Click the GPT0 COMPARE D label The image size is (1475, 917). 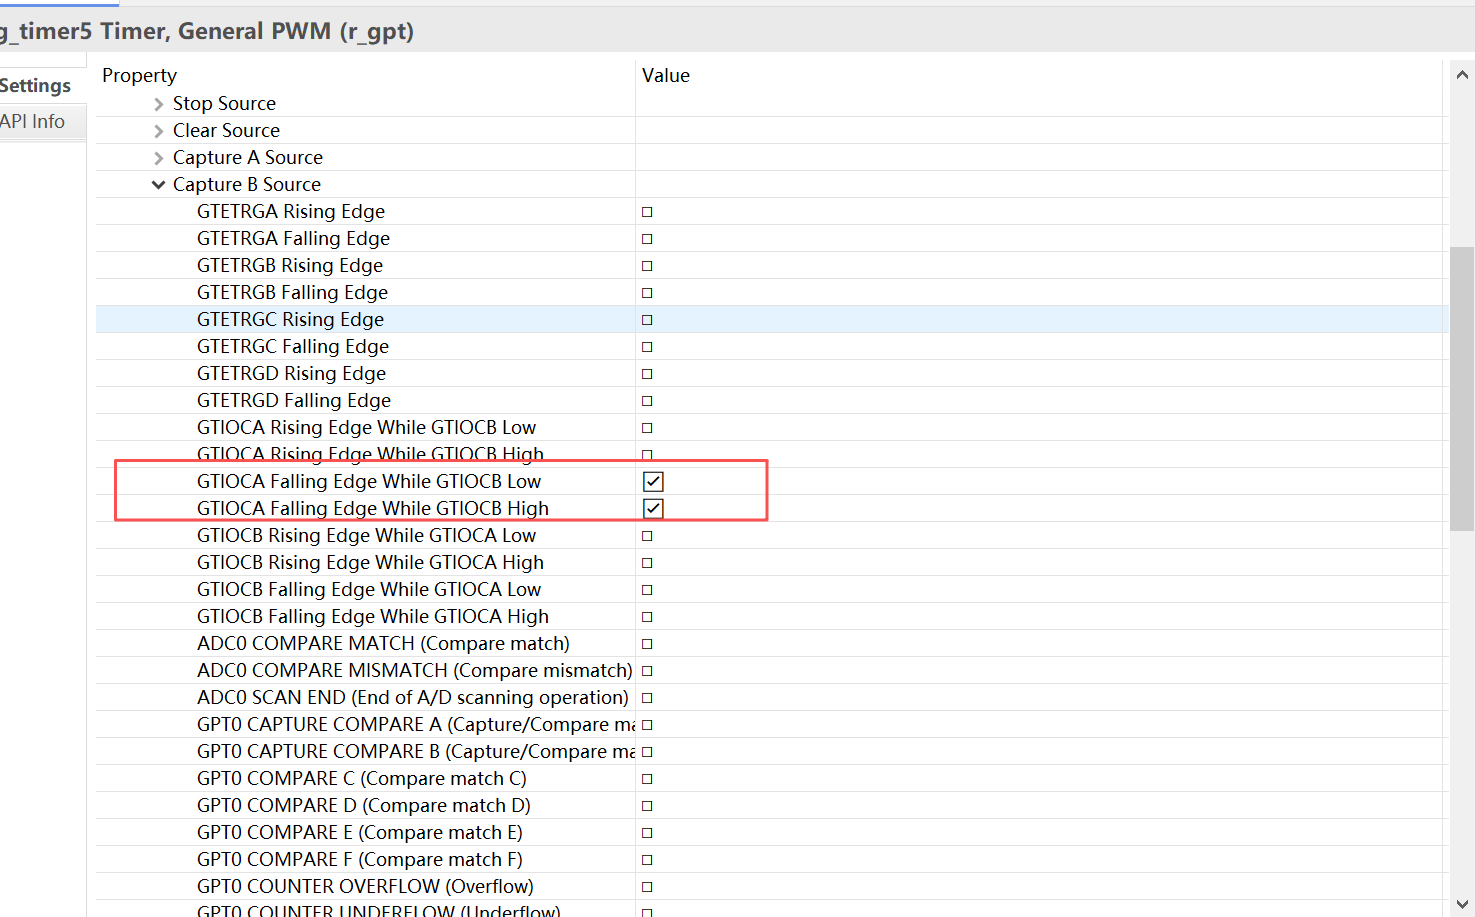click(x=364, y=806)
